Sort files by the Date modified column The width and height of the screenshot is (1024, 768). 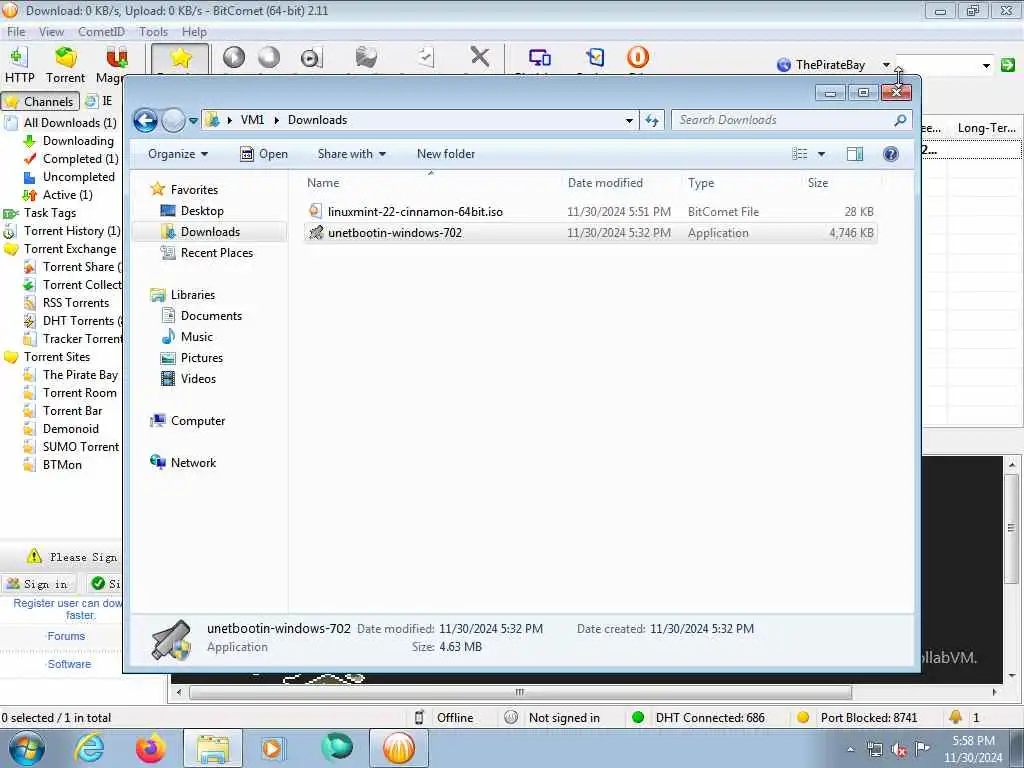(605, 183)
